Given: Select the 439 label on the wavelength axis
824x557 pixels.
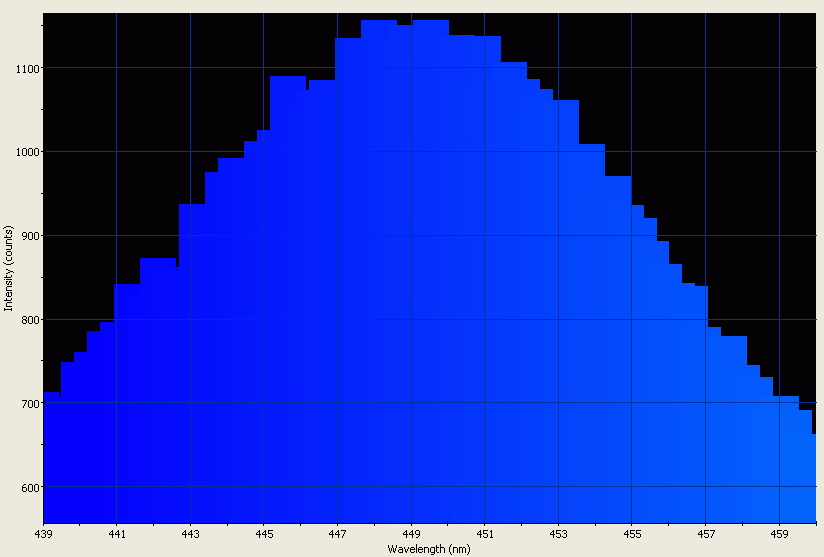Looking at the screenshot, I should (x=43, y=534).
